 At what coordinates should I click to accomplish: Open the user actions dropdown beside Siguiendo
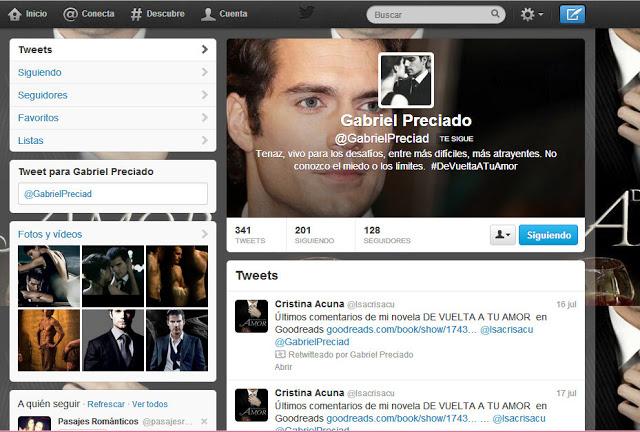point(502,235)
